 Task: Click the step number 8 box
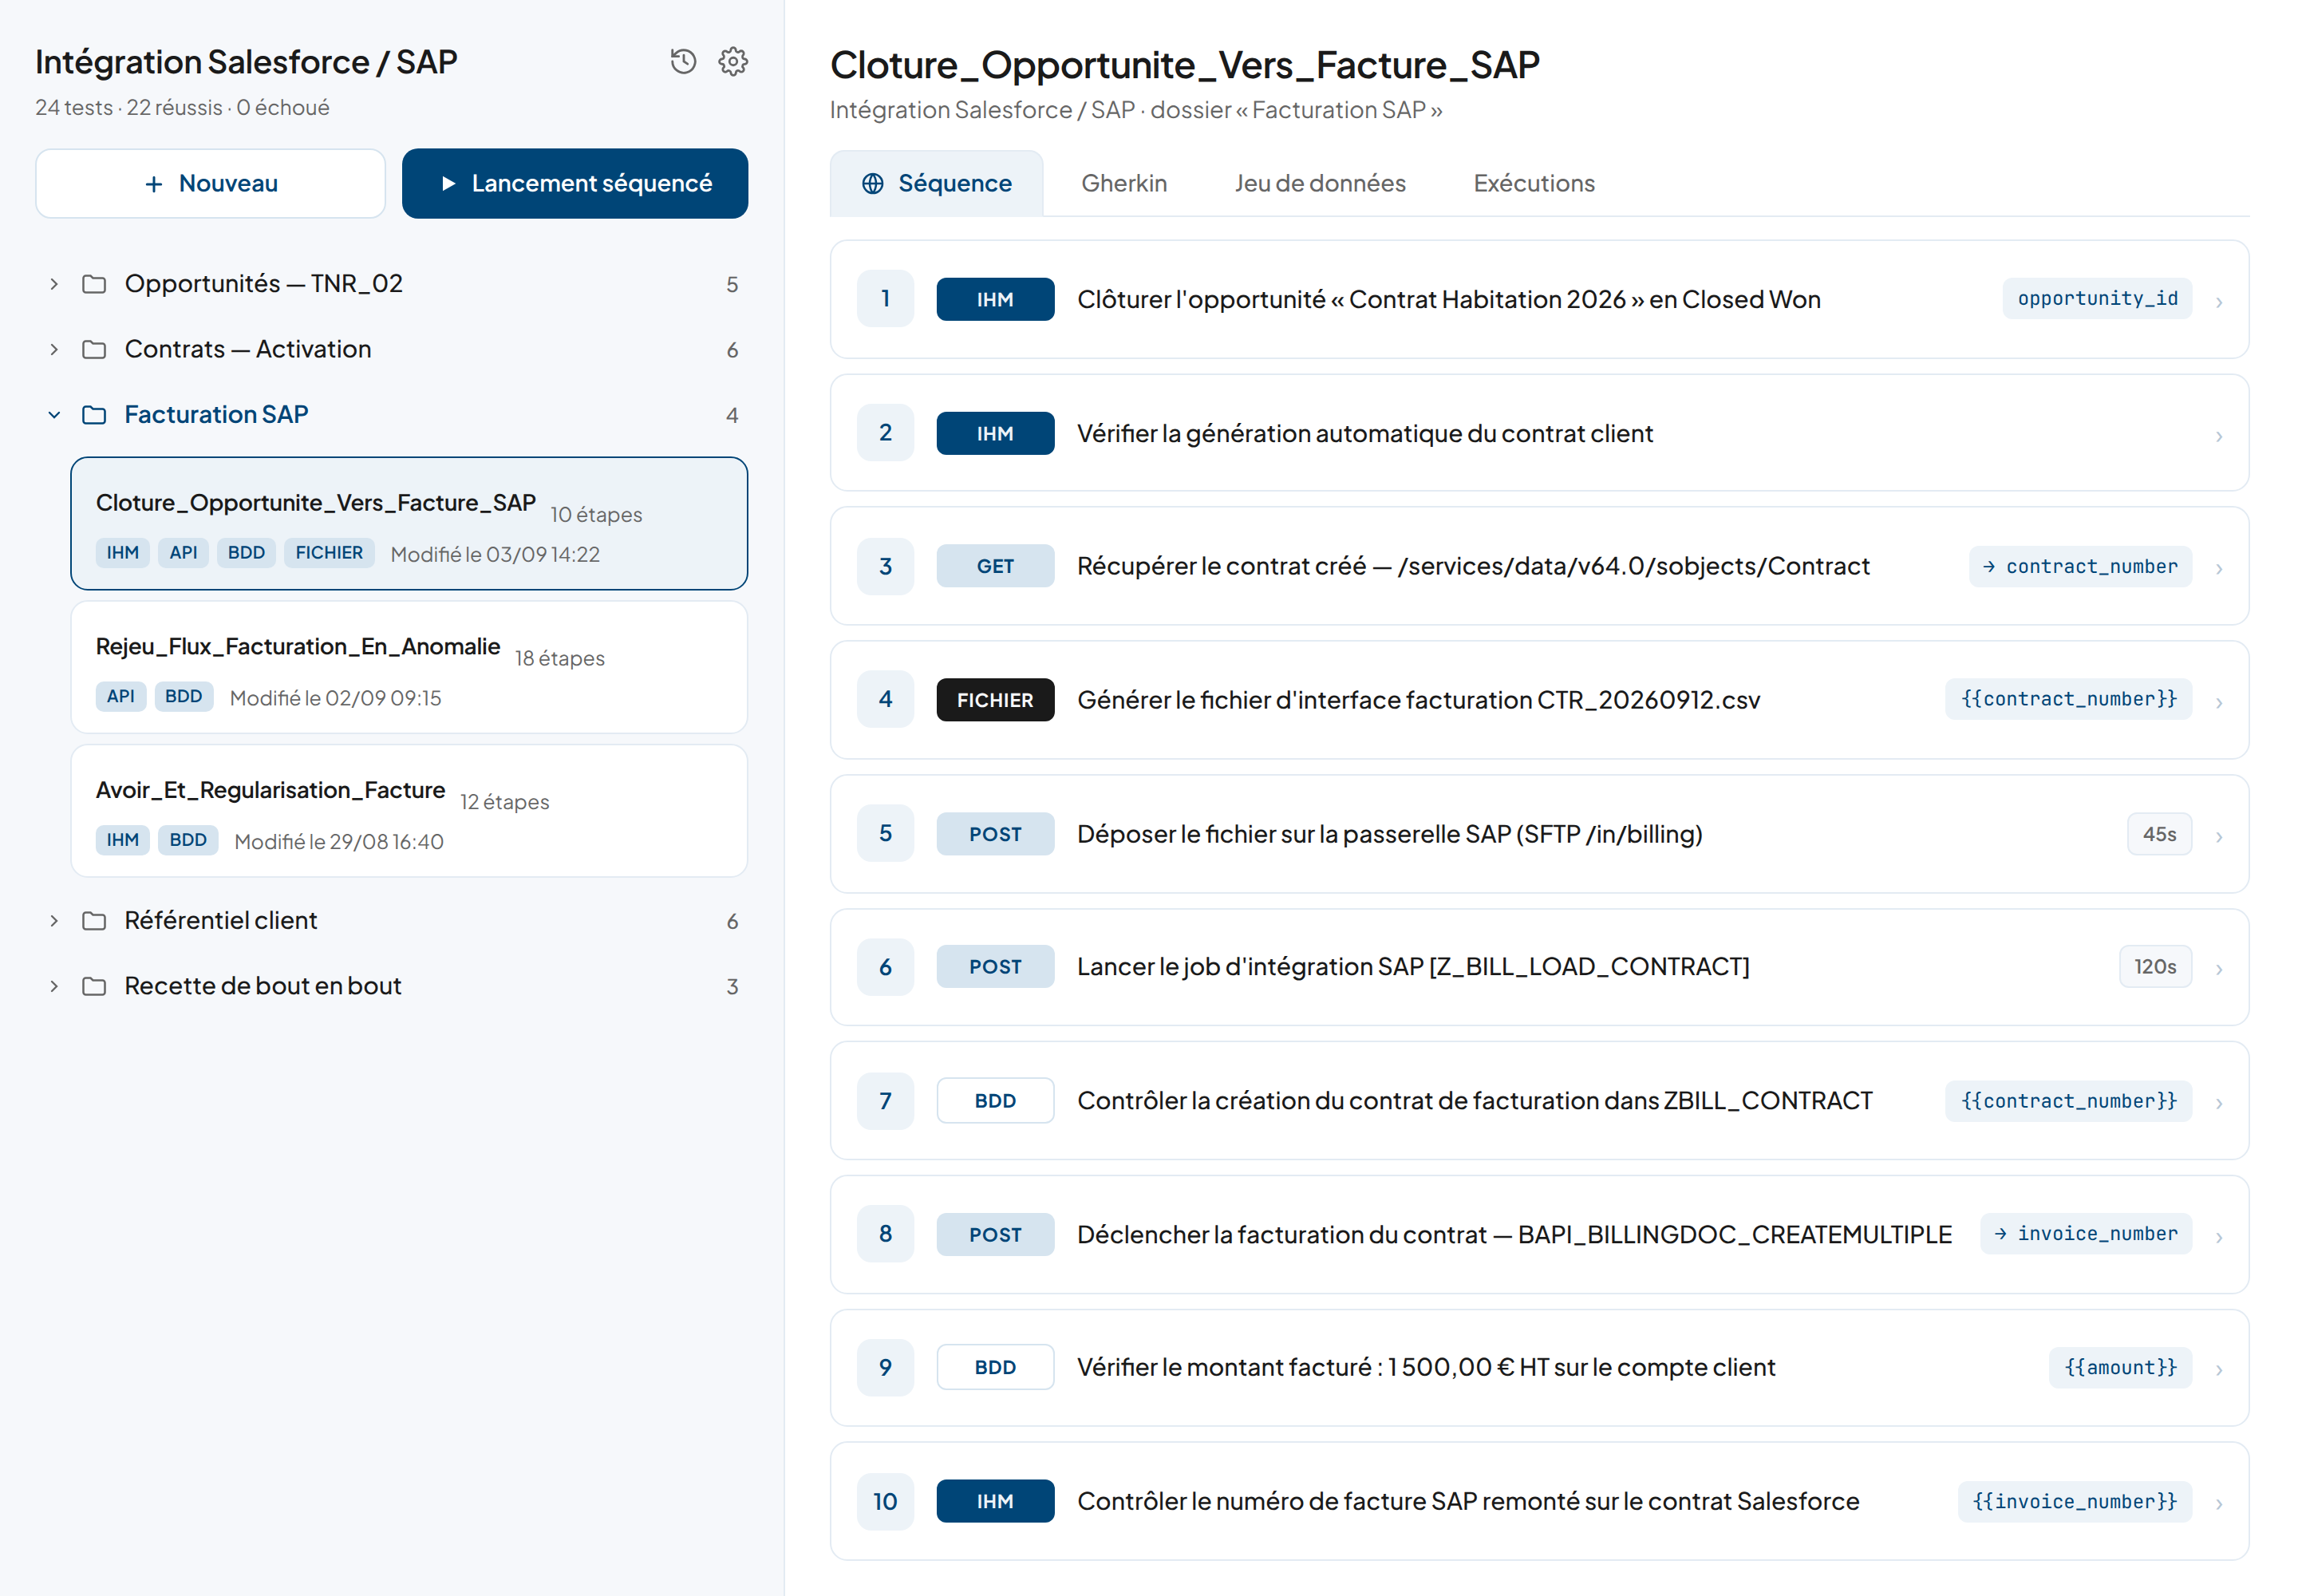tap(885, 1234)
